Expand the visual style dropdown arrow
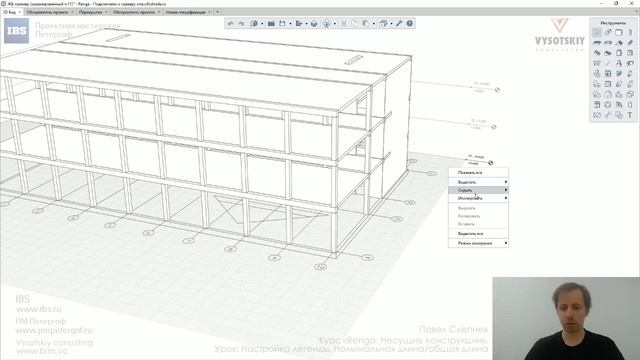 pyautogui.click(x=334, y=24)
